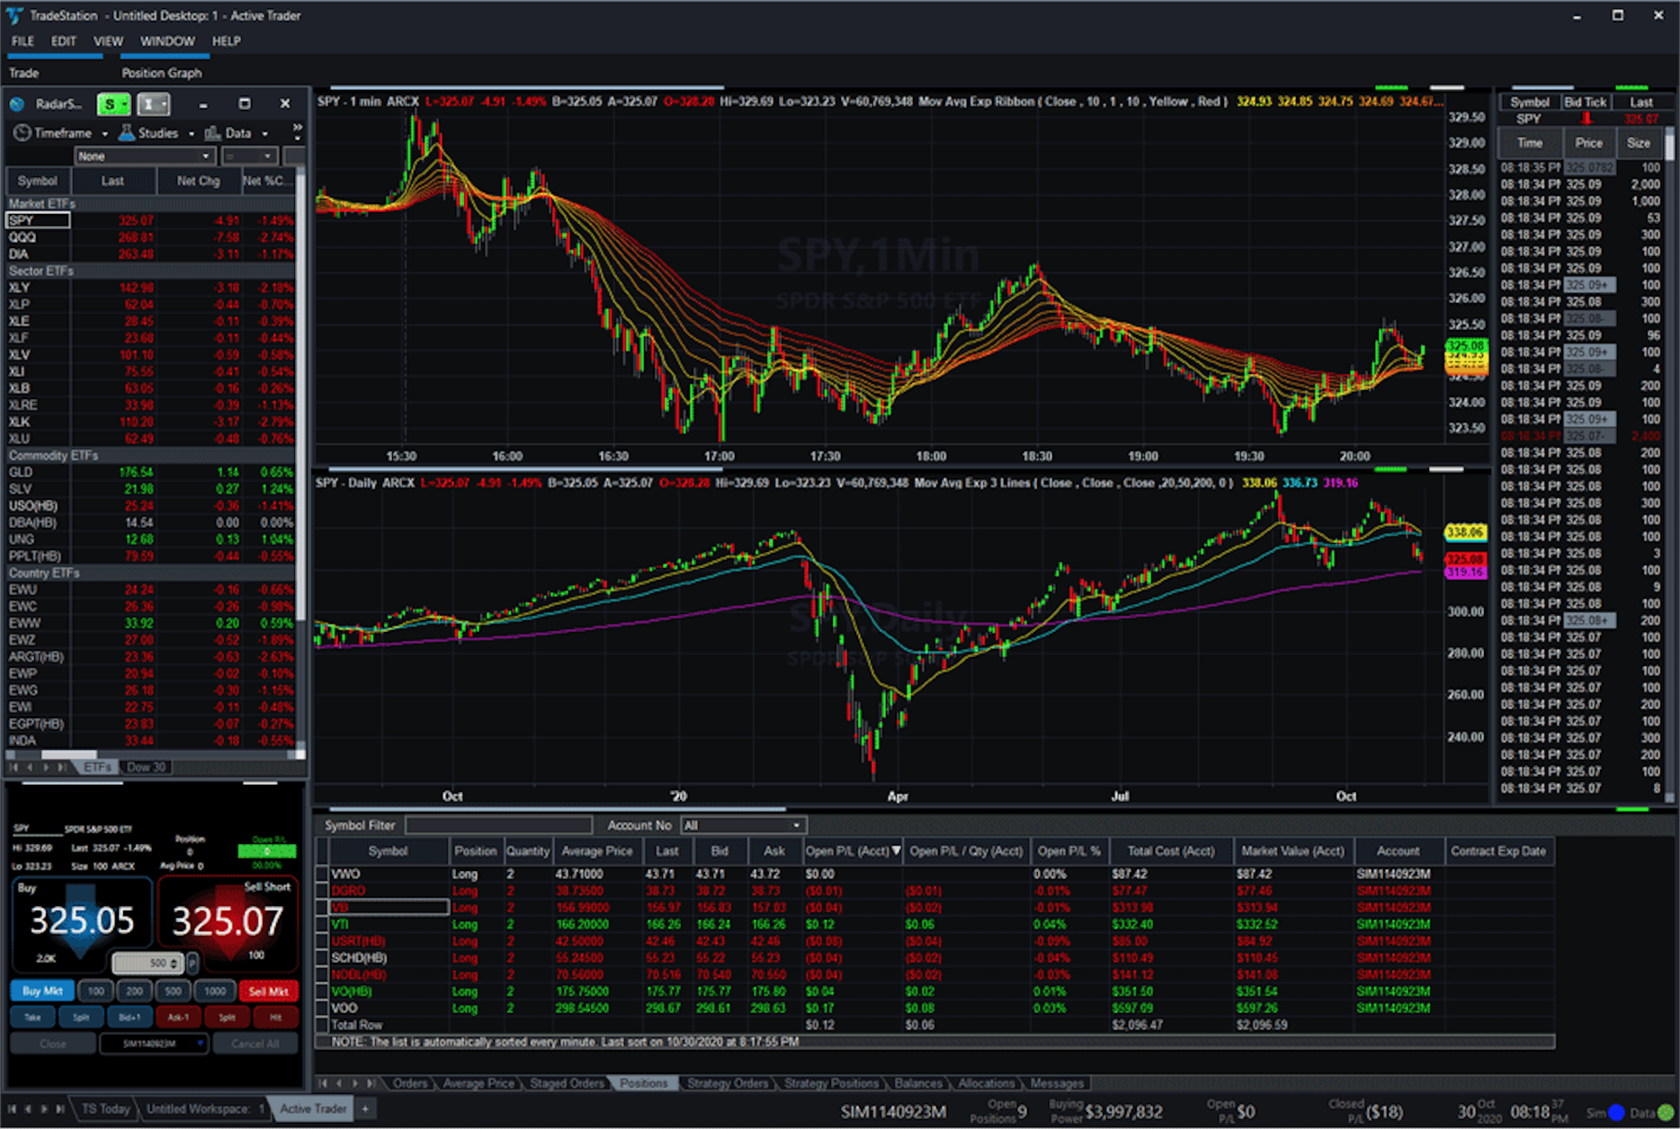Open the SIM1140923M account dropdown
This screenshot has width=1680, height=1129.
pyautogui.click(x=154, y=1043)
